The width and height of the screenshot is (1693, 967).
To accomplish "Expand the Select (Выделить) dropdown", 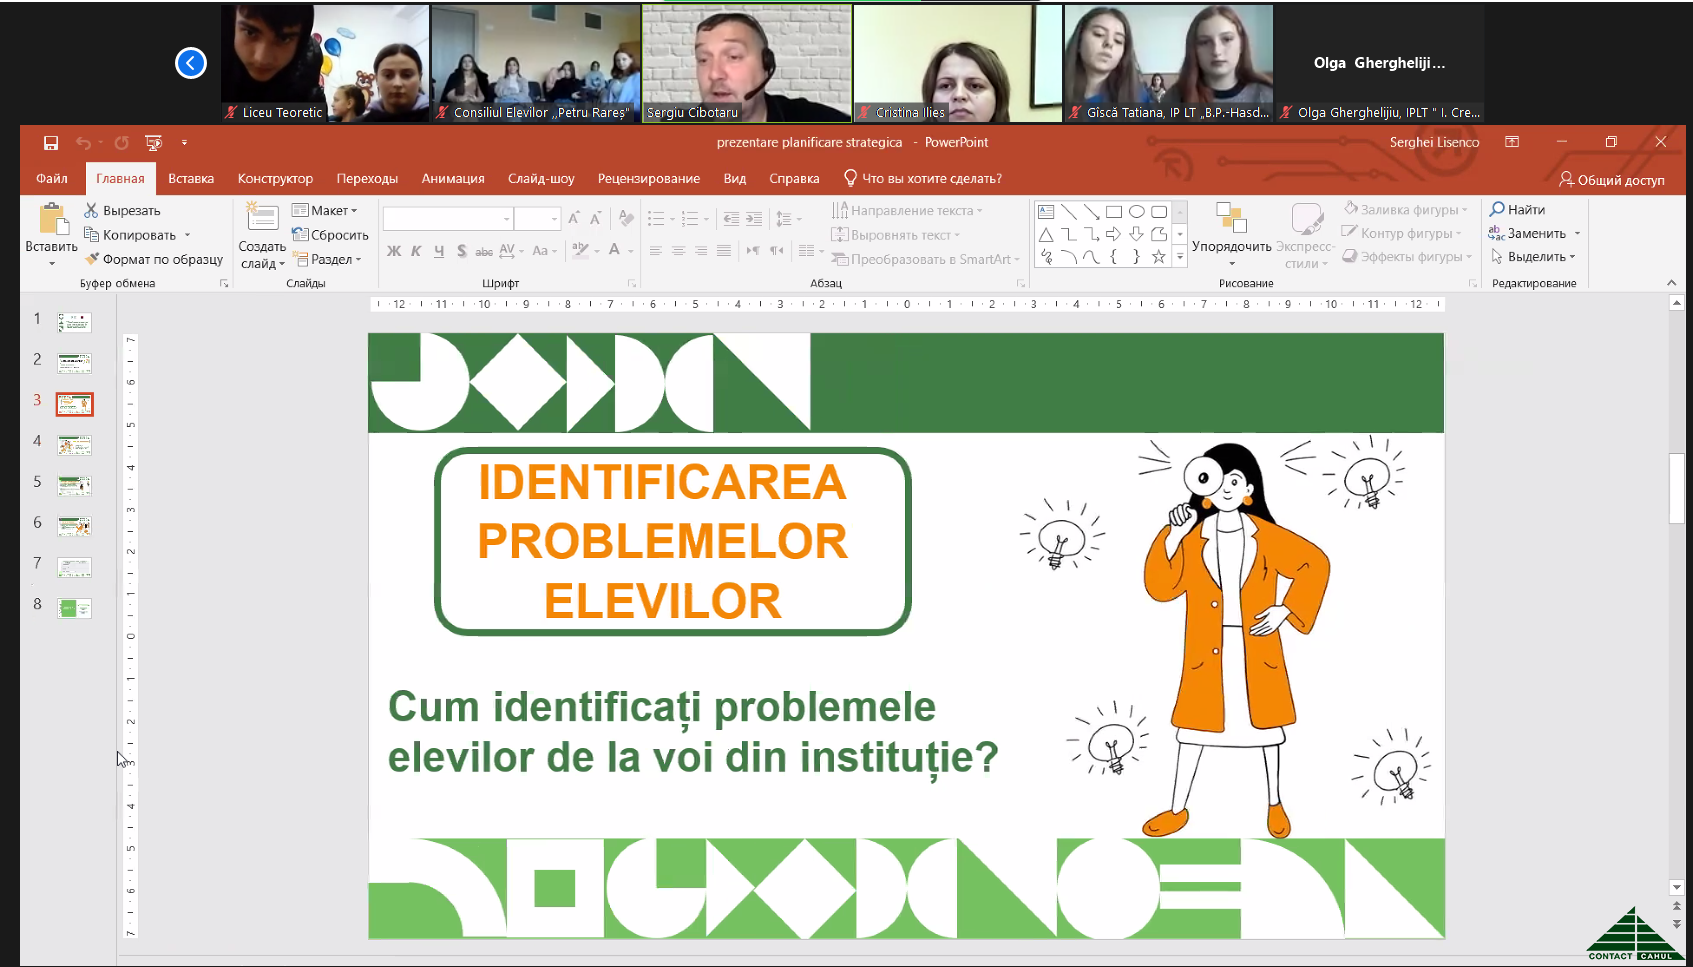I will click(1534, 257).
